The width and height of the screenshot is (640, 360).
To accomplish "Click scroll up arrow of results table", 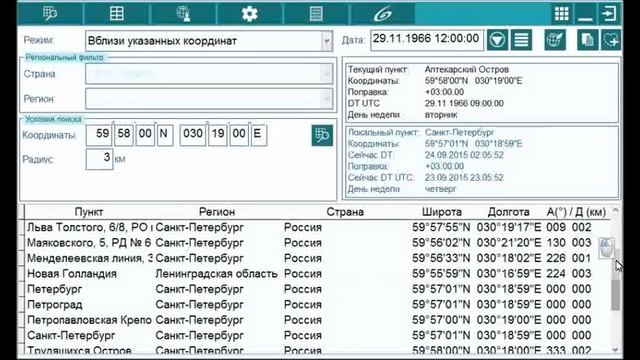I will (x=616, y=211).
